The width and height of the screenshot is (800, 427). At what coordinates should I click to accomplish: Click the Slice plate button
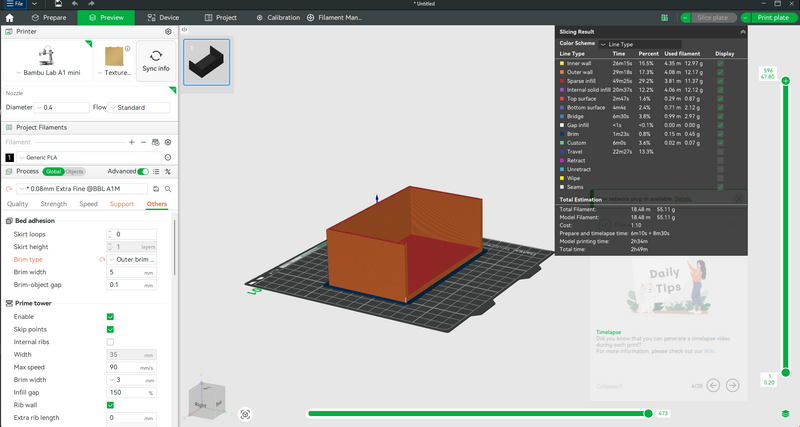pyautogui.click(x=713, y=17)
